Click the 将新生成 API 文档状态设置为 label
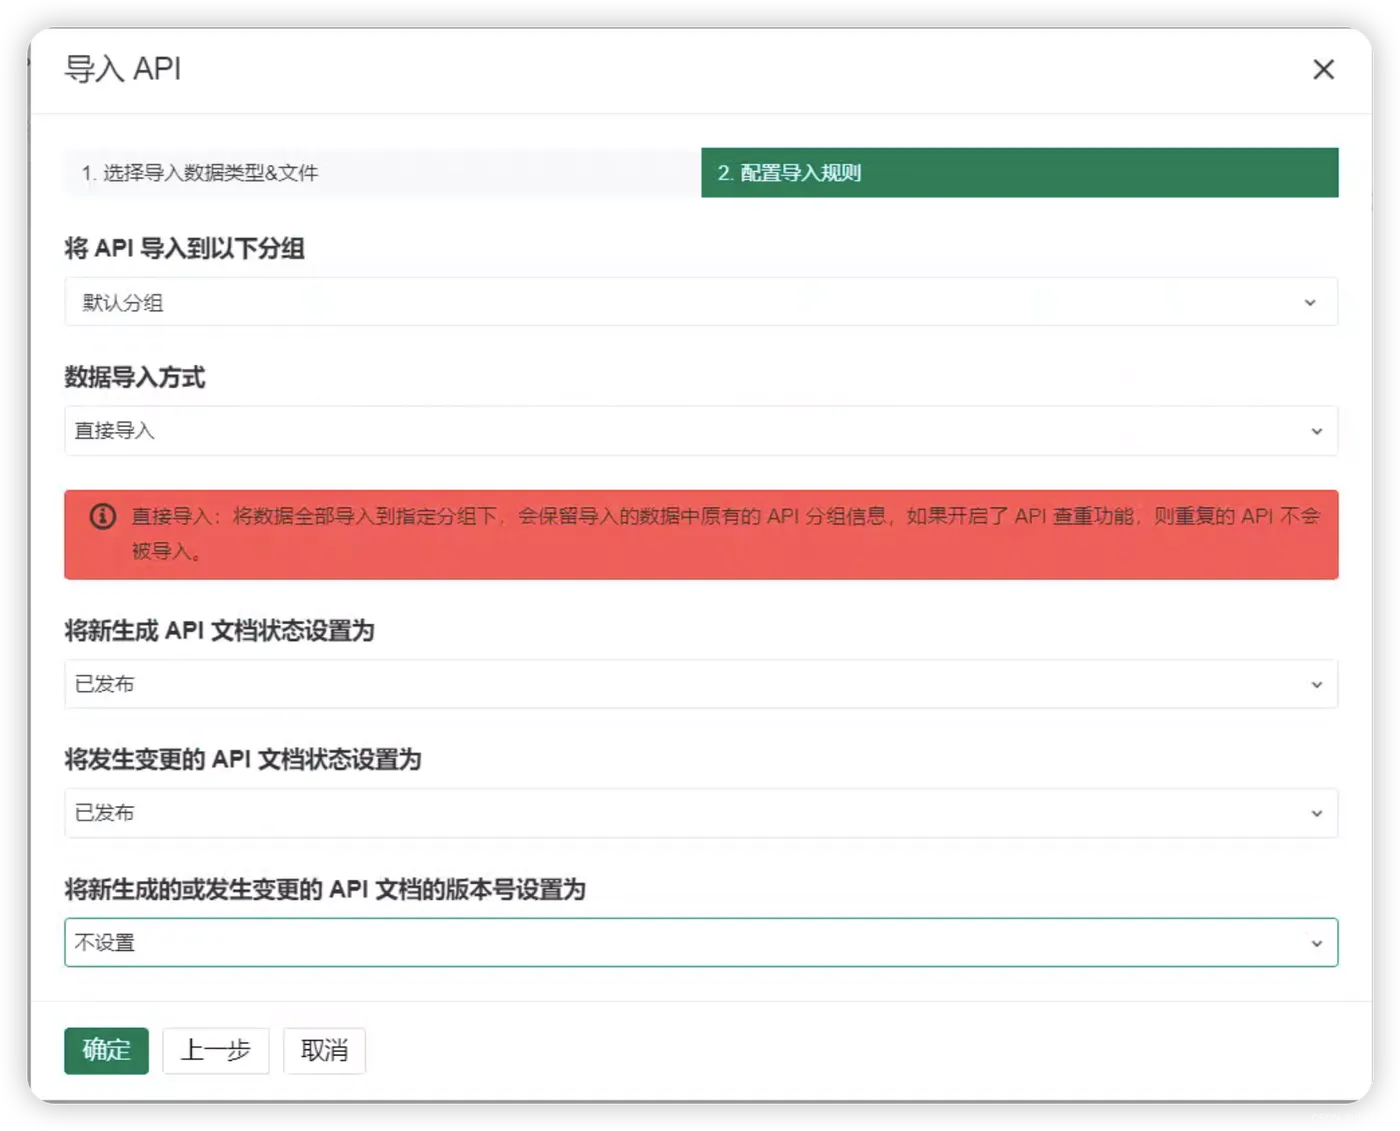1400x1131 pixels. click(x=220, y=631)
